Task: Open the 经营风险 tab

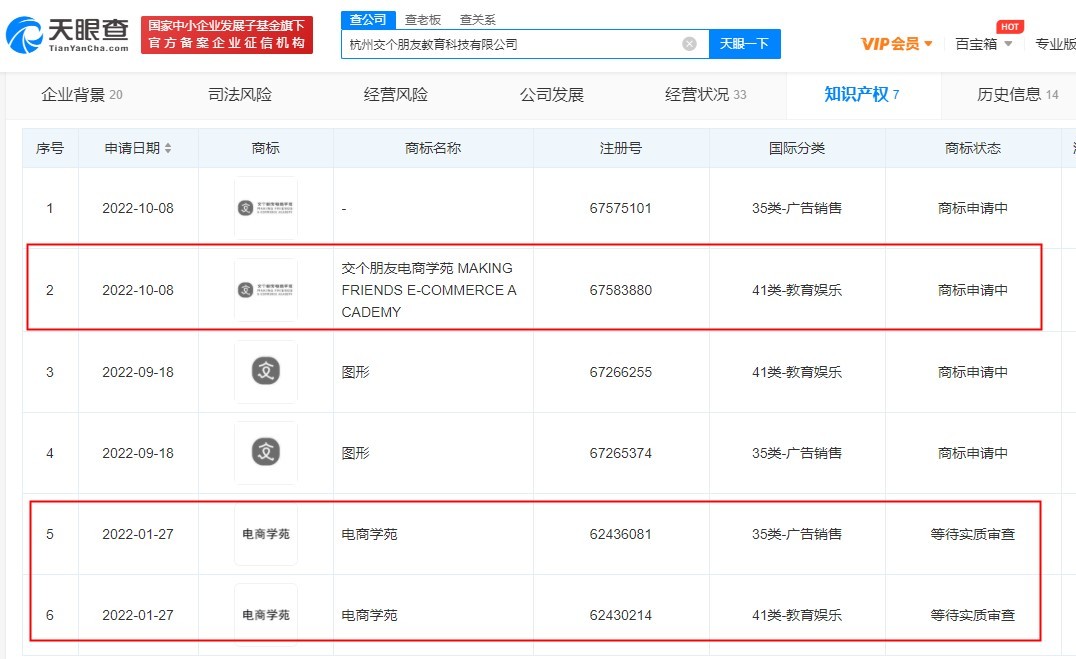Action: (x=396, y=95)
